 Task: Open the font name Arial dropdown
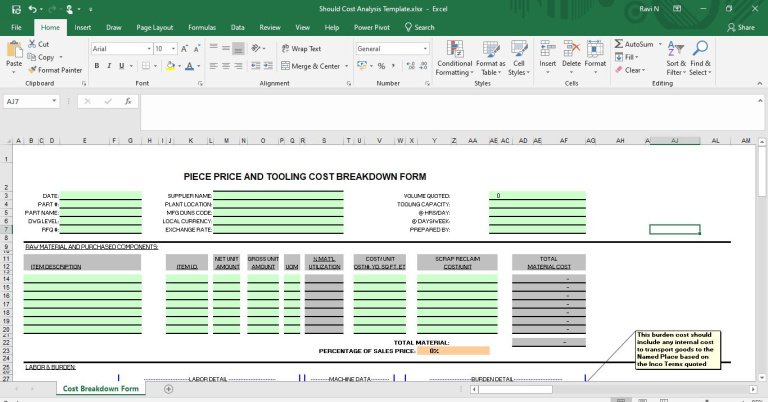tap(149, 48)
